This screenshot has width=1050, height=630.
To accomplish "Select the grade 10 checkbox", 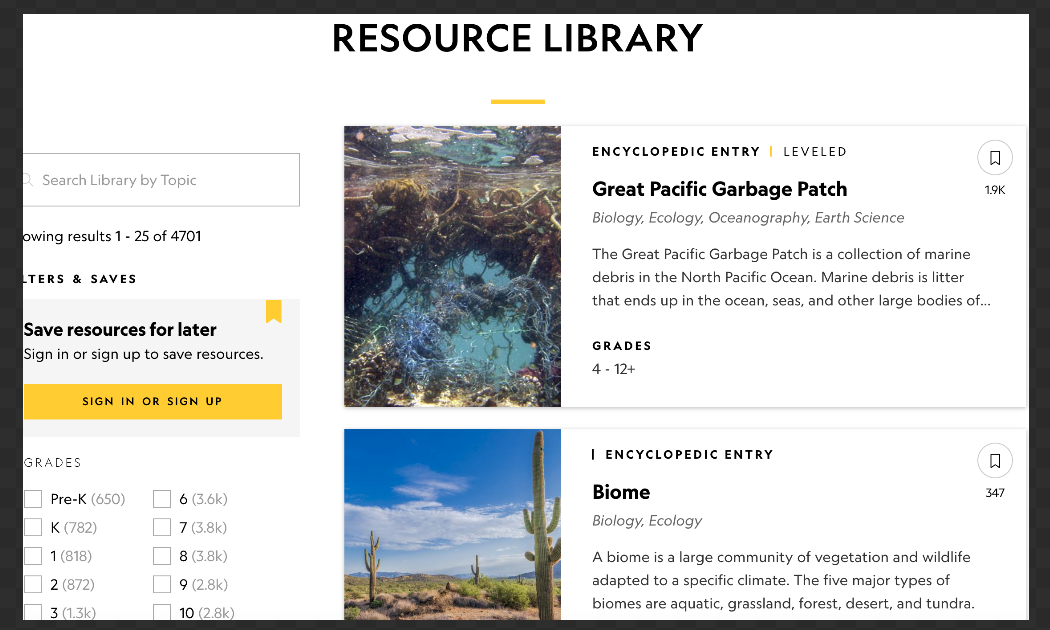I will 162,612.
